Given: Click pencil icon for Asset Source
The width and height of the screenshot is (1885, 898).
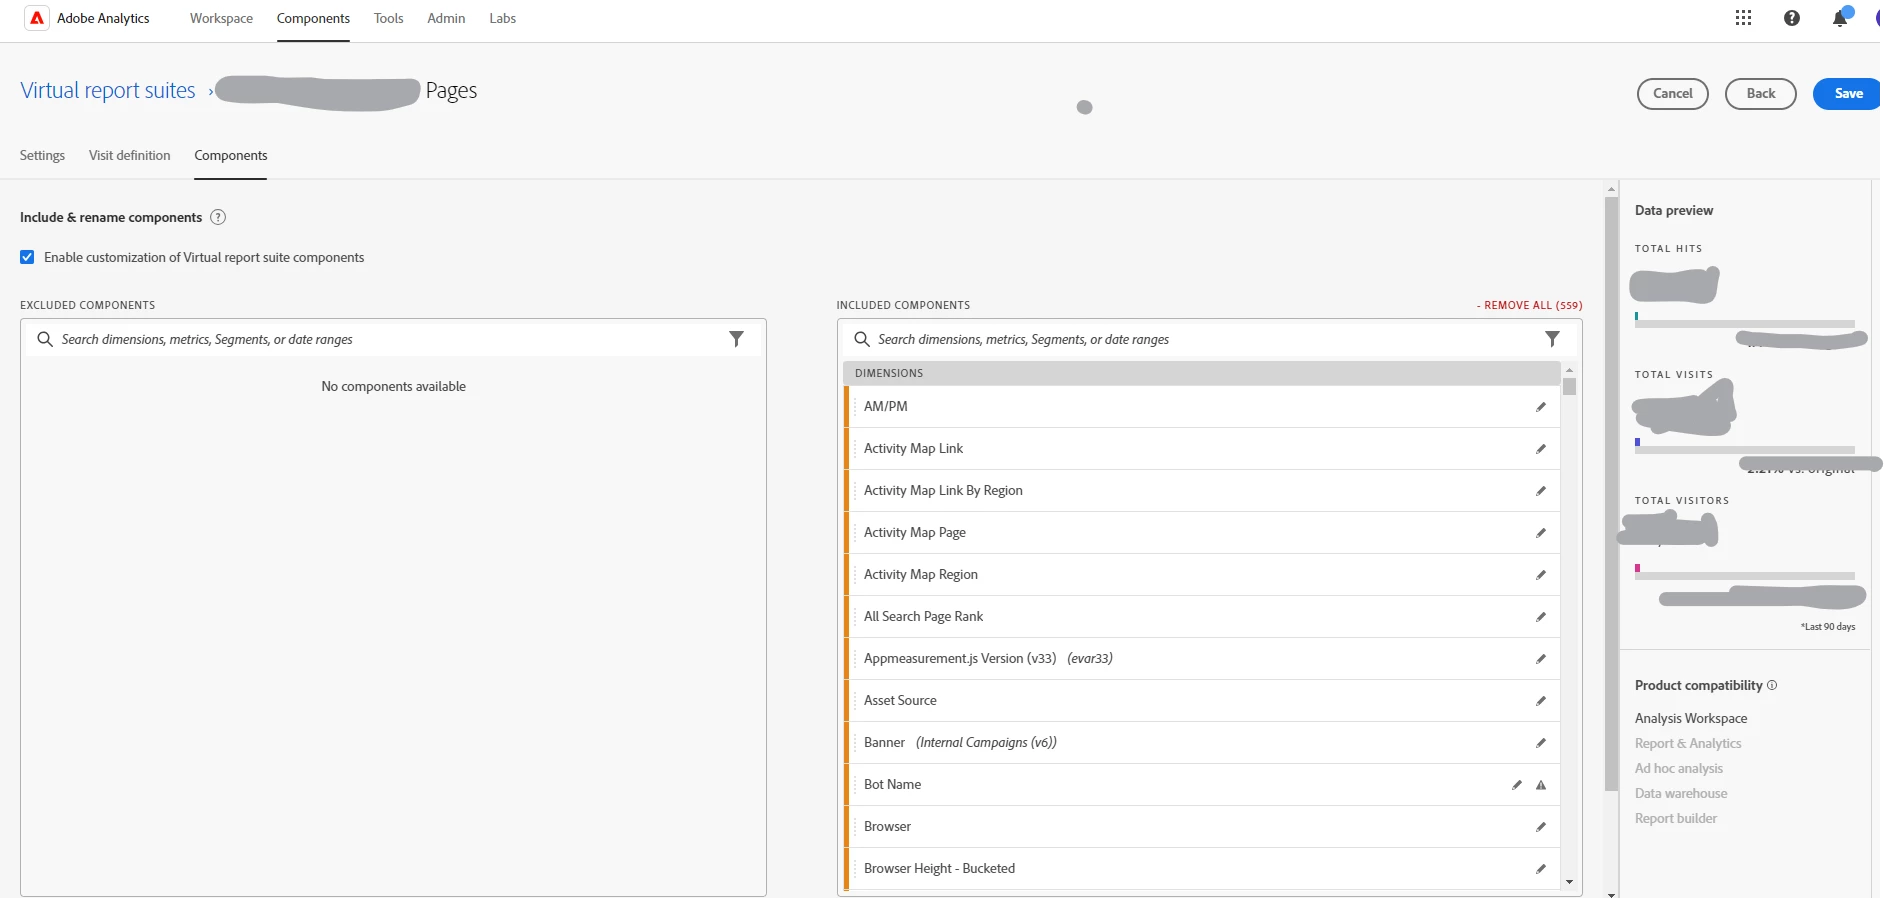Looking at the screenshot, I should click(1541, 701).
